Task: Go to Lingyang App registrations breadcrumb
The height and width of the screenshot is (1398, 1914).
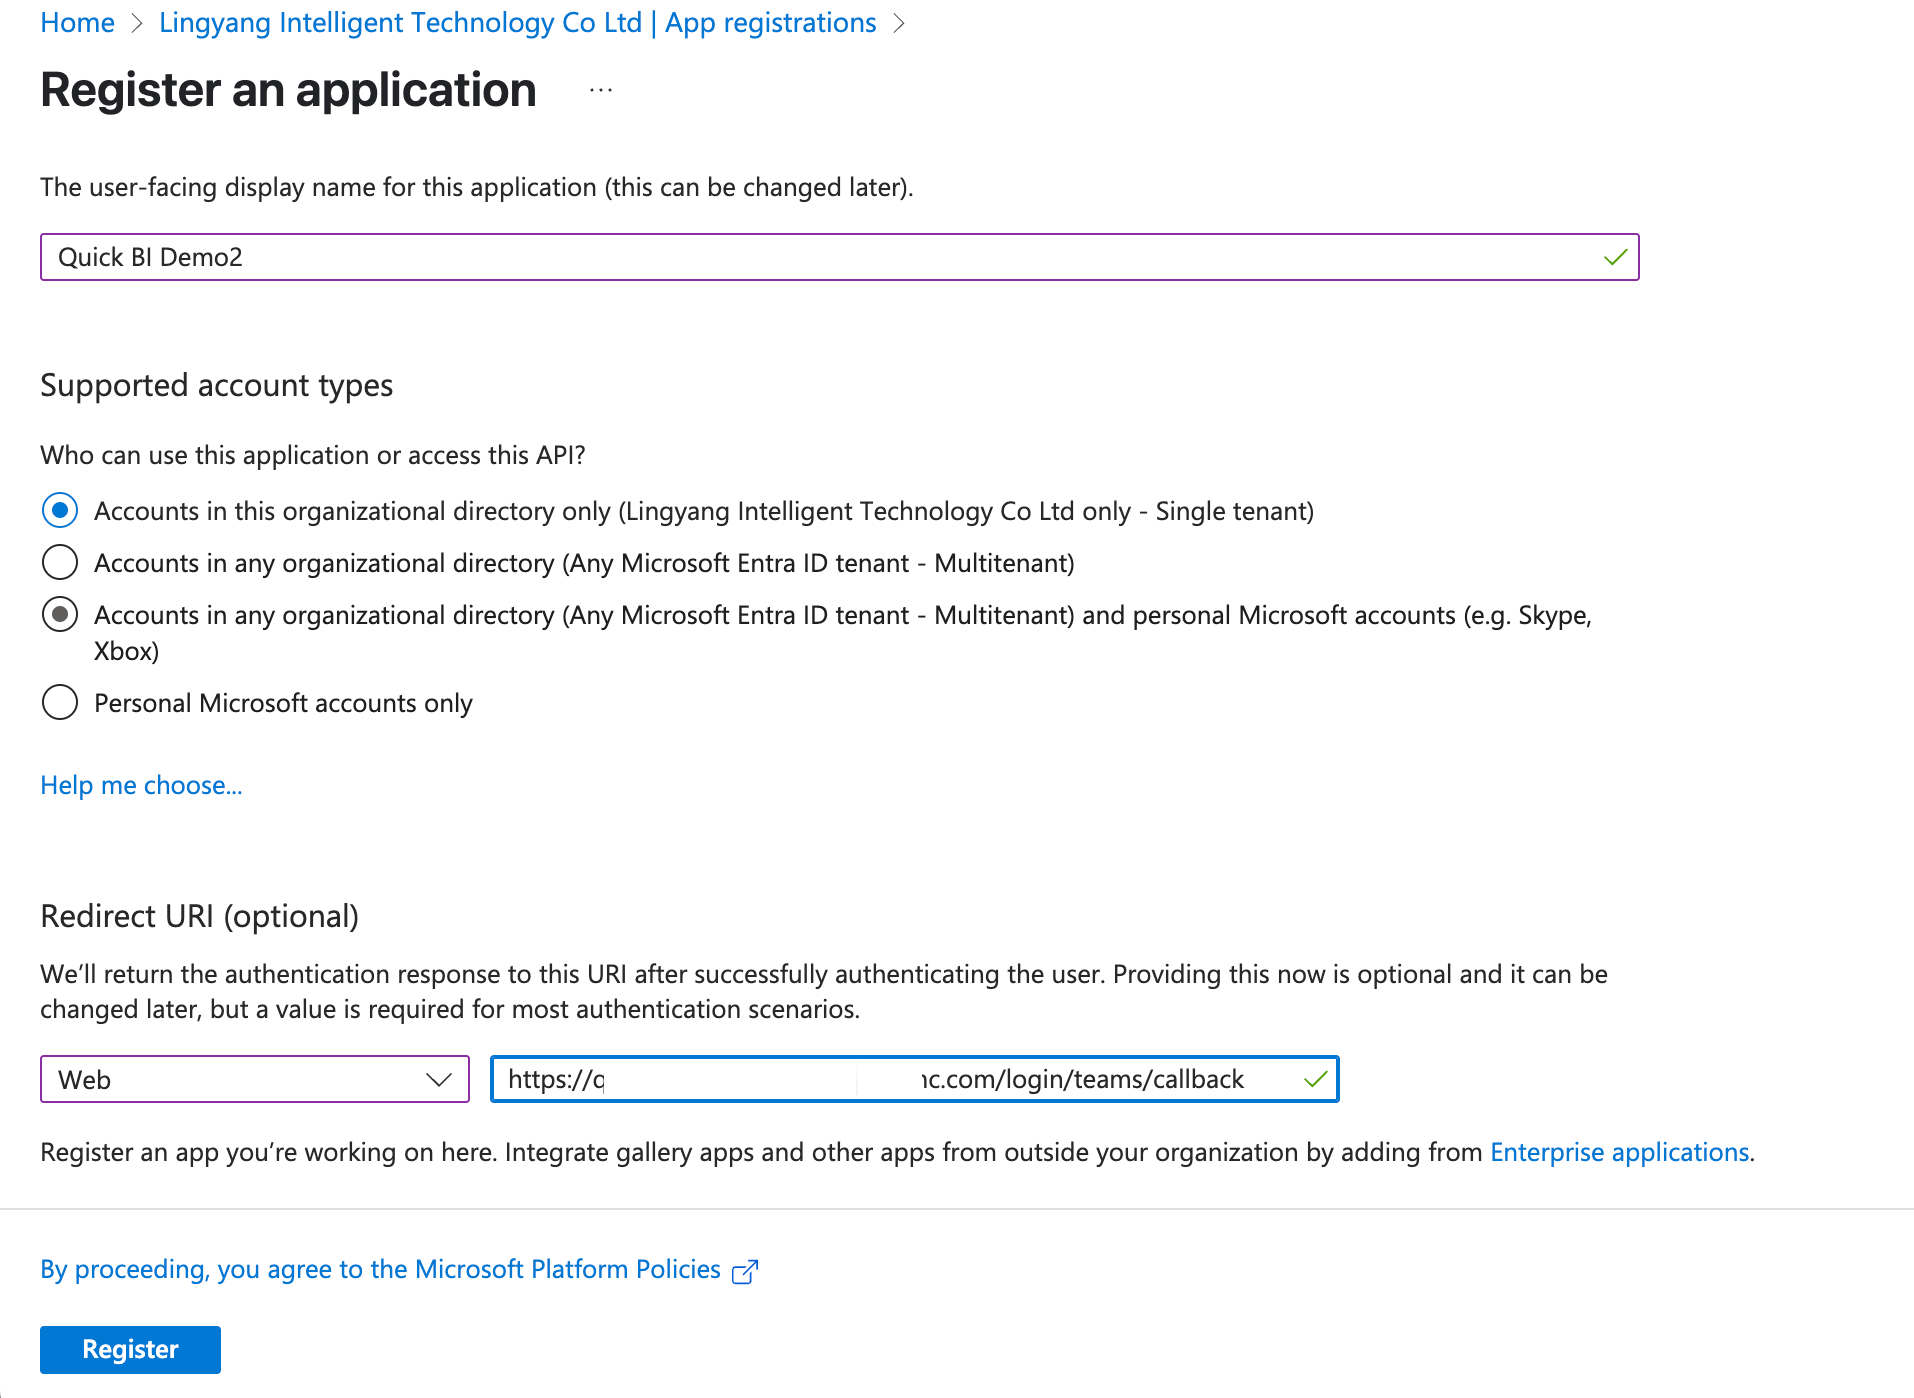Action: tap(517, 23)
